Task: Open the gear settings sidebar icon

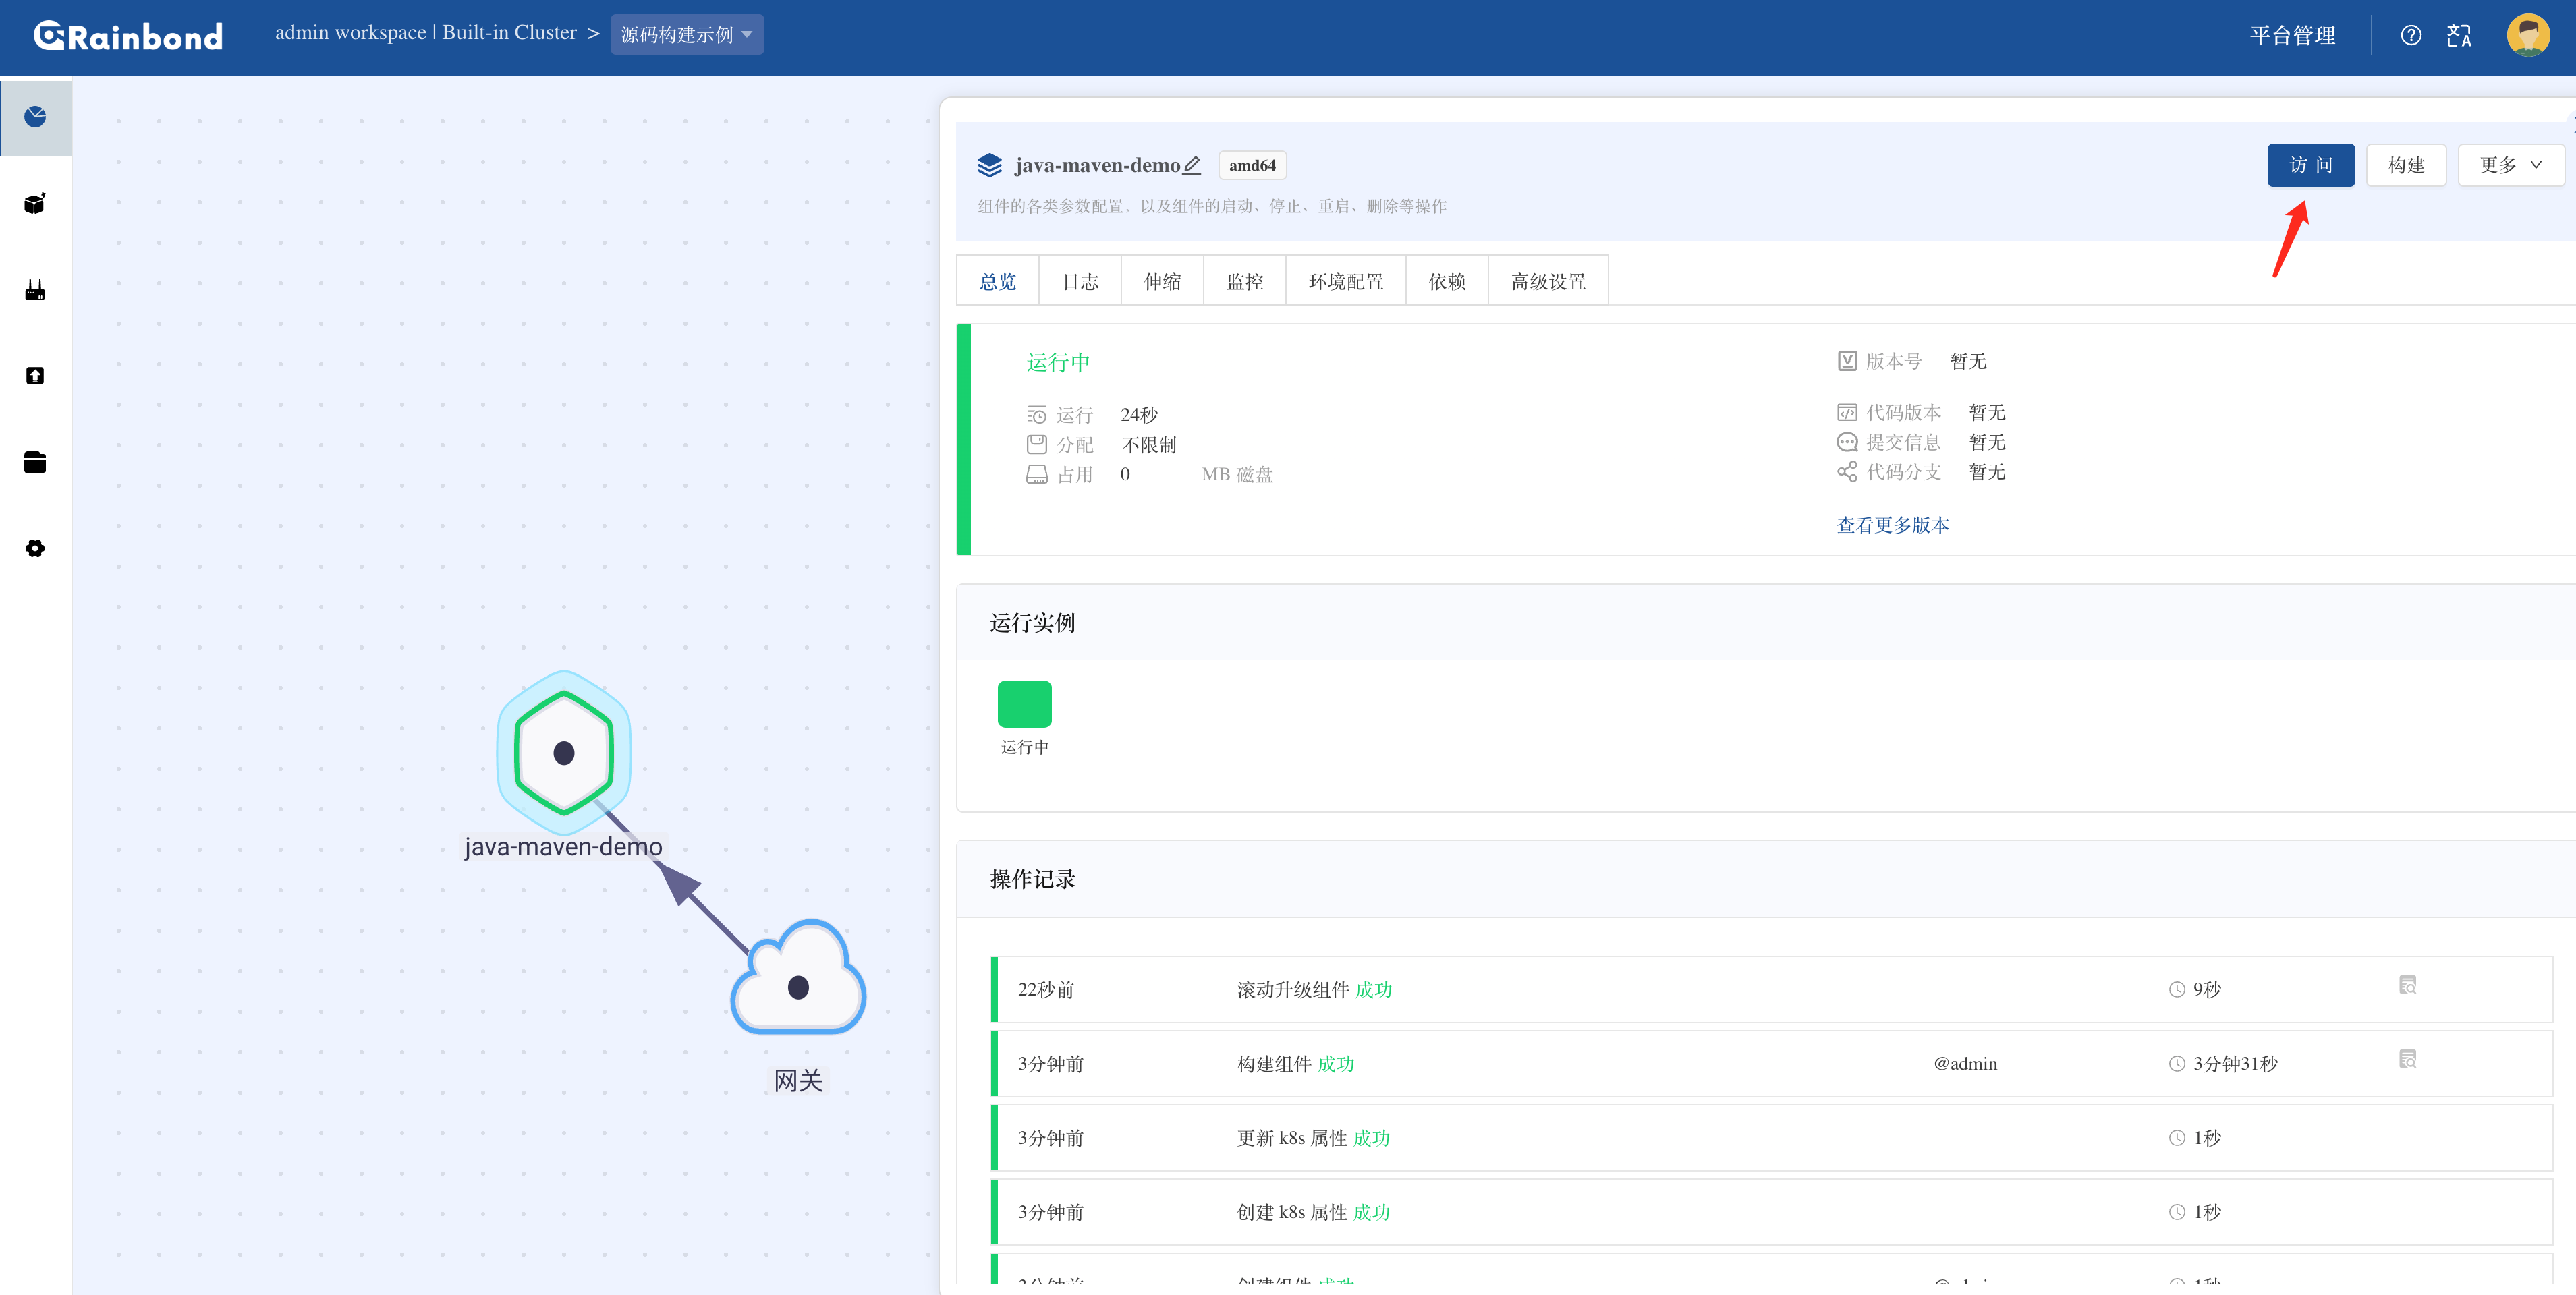Action: [x=35, y=548]
